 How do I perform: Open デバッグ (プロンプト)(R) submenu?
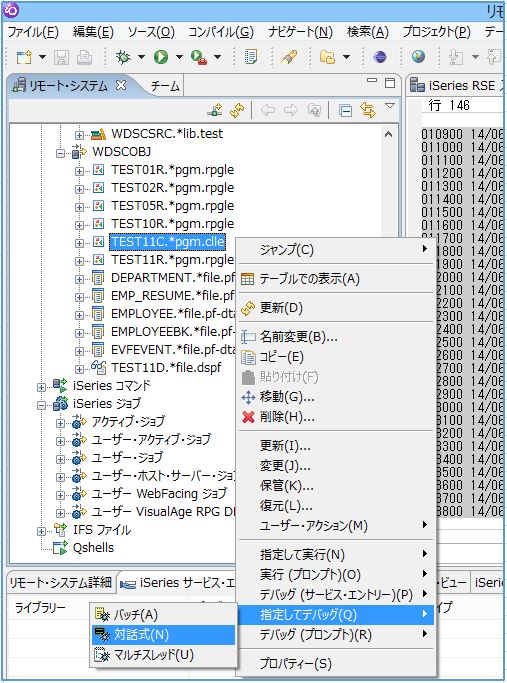(336, 635)
